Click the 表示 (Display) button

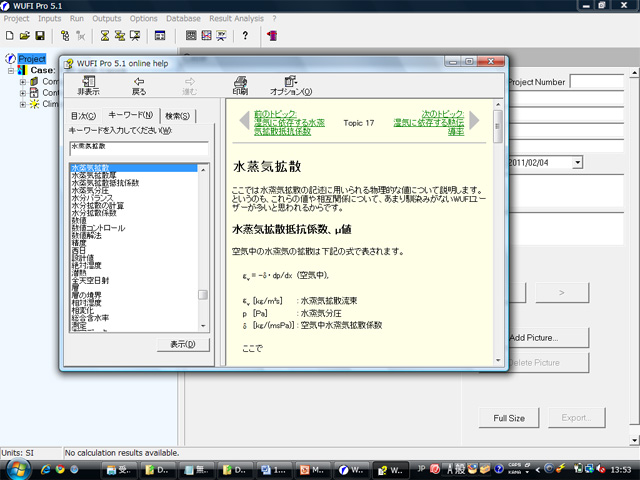(182, 344)
